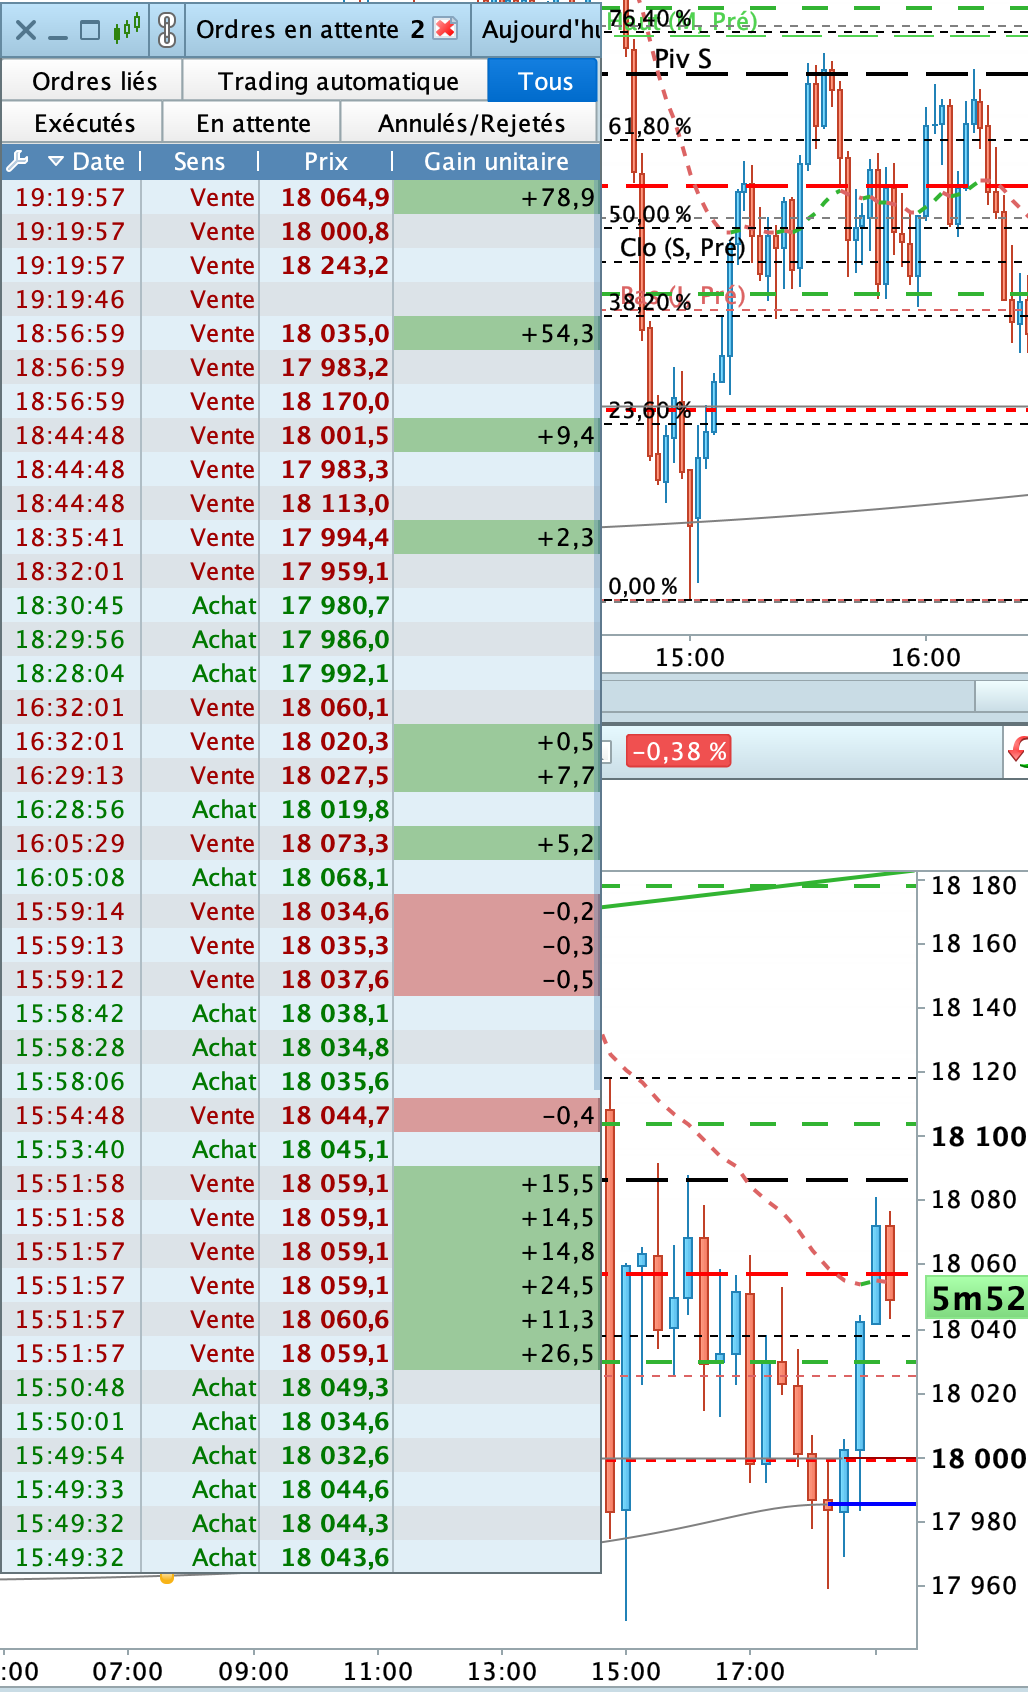Viewport: 1028px width, 1692px height.
Task: Select gain cell +14,5
Action: pyautogui.click(x=496, y=1217)
